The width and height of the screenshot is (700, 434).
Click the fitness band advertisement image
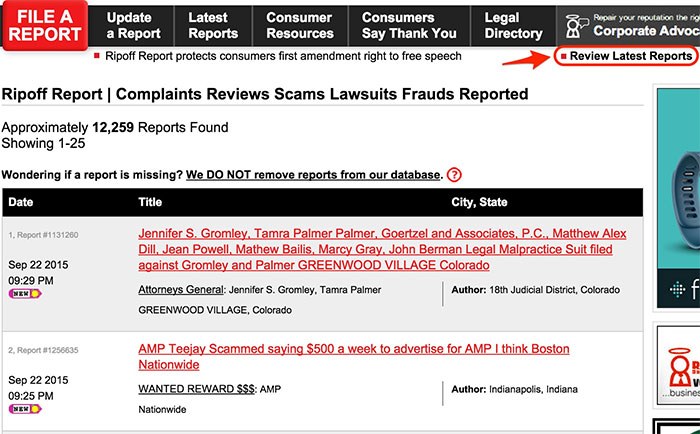click(679, 198)
